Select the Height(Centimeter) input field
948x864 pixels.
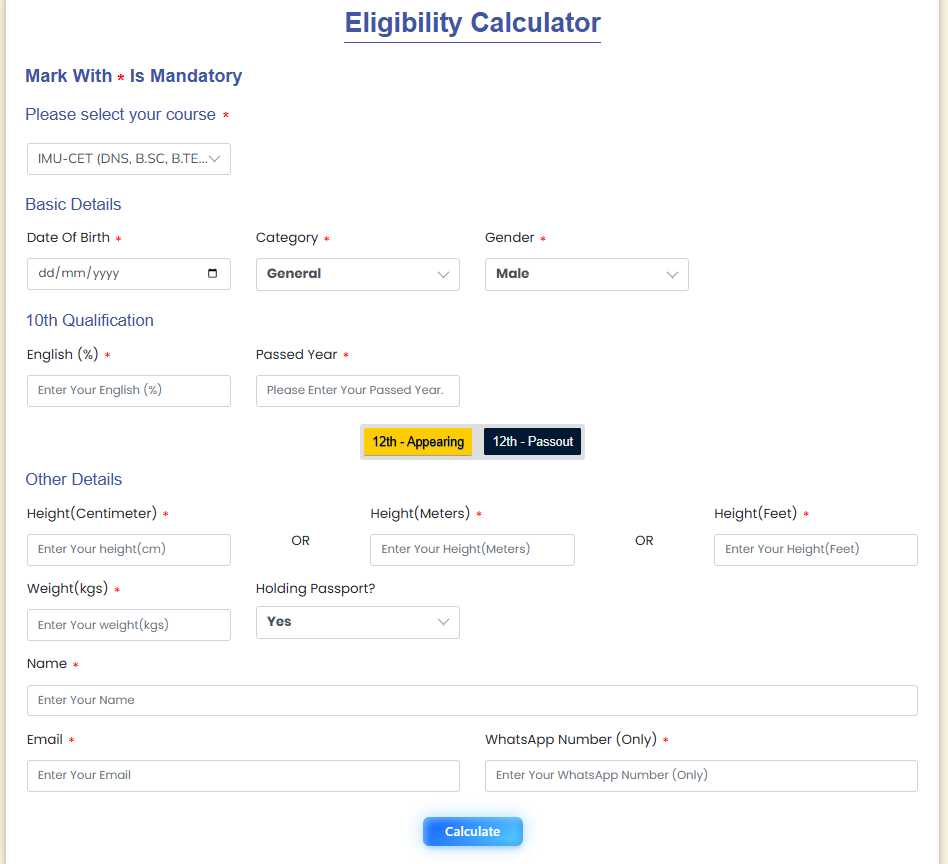click(x=129, y=550)
